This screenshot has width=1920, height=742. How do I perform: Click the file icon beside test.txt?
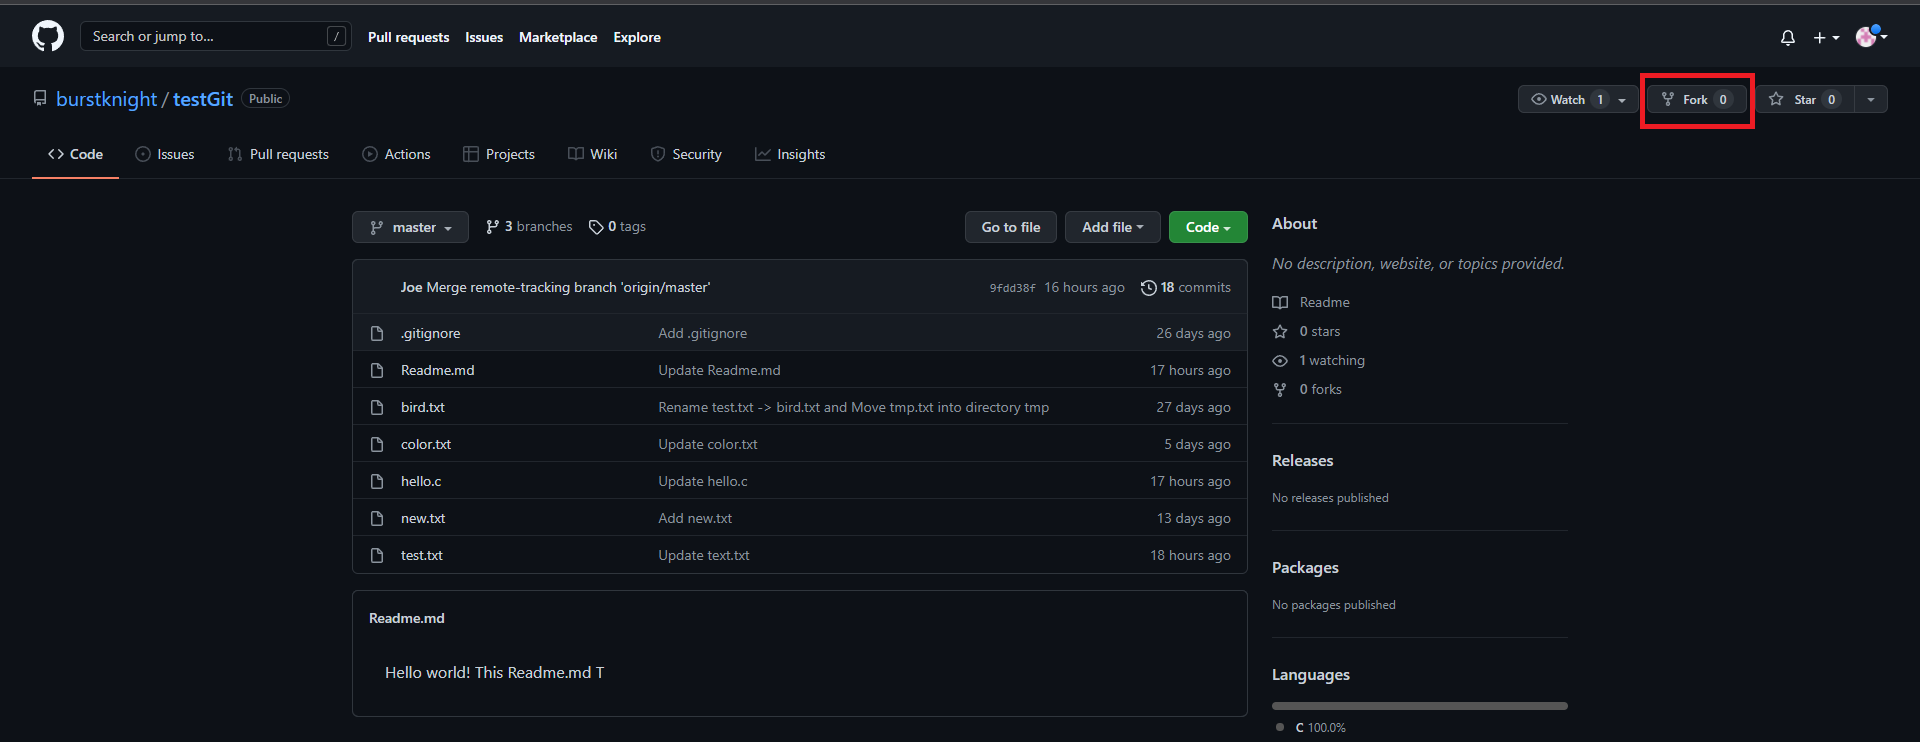pyautogui.click(x=377, y=555)
